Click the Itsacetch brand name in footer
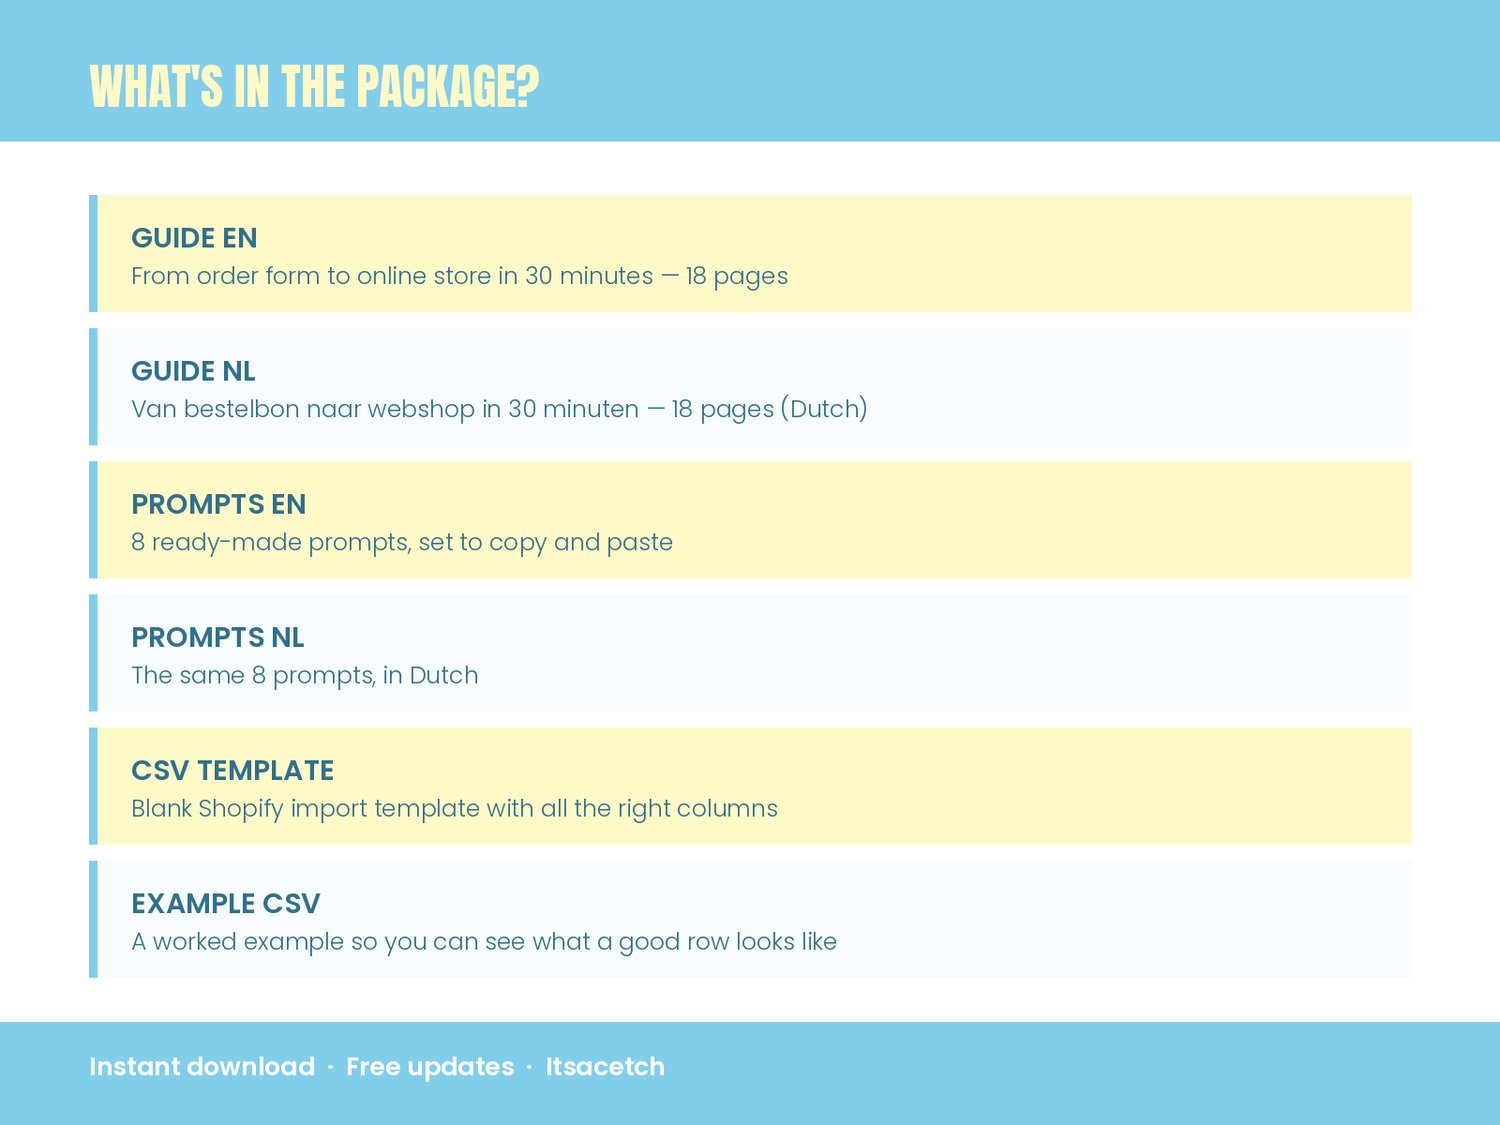Image resolution: width=1500 pixels, height=1125 pixels. pyautogui.click(x=605, y=1067)
